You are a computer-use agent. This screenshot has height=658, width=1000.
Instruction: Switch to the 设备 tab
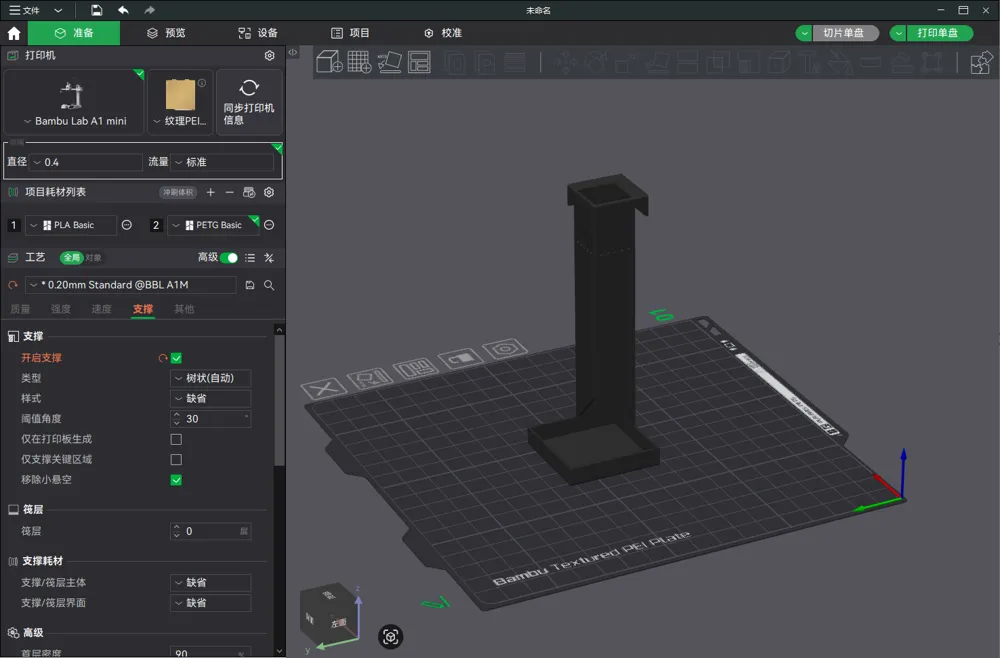[258, 33]
